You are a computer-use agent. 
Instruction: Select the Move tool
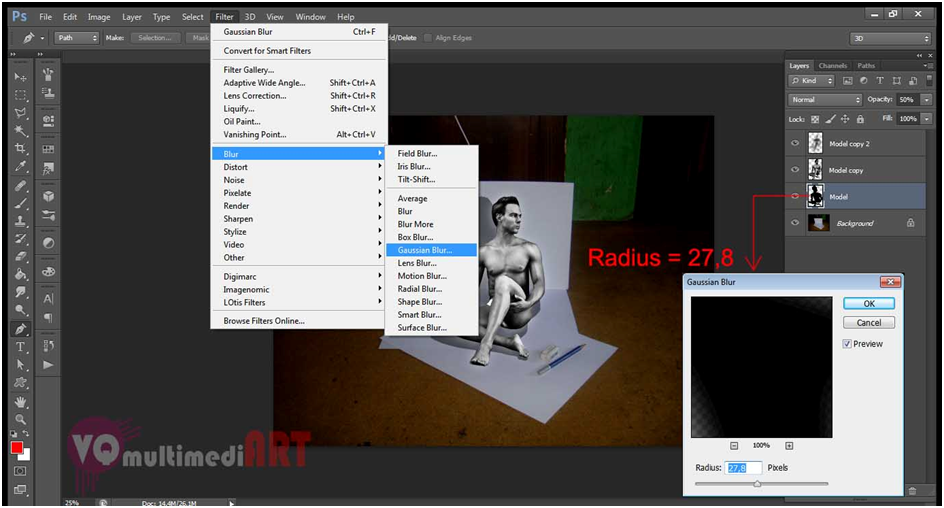[20, 77]
